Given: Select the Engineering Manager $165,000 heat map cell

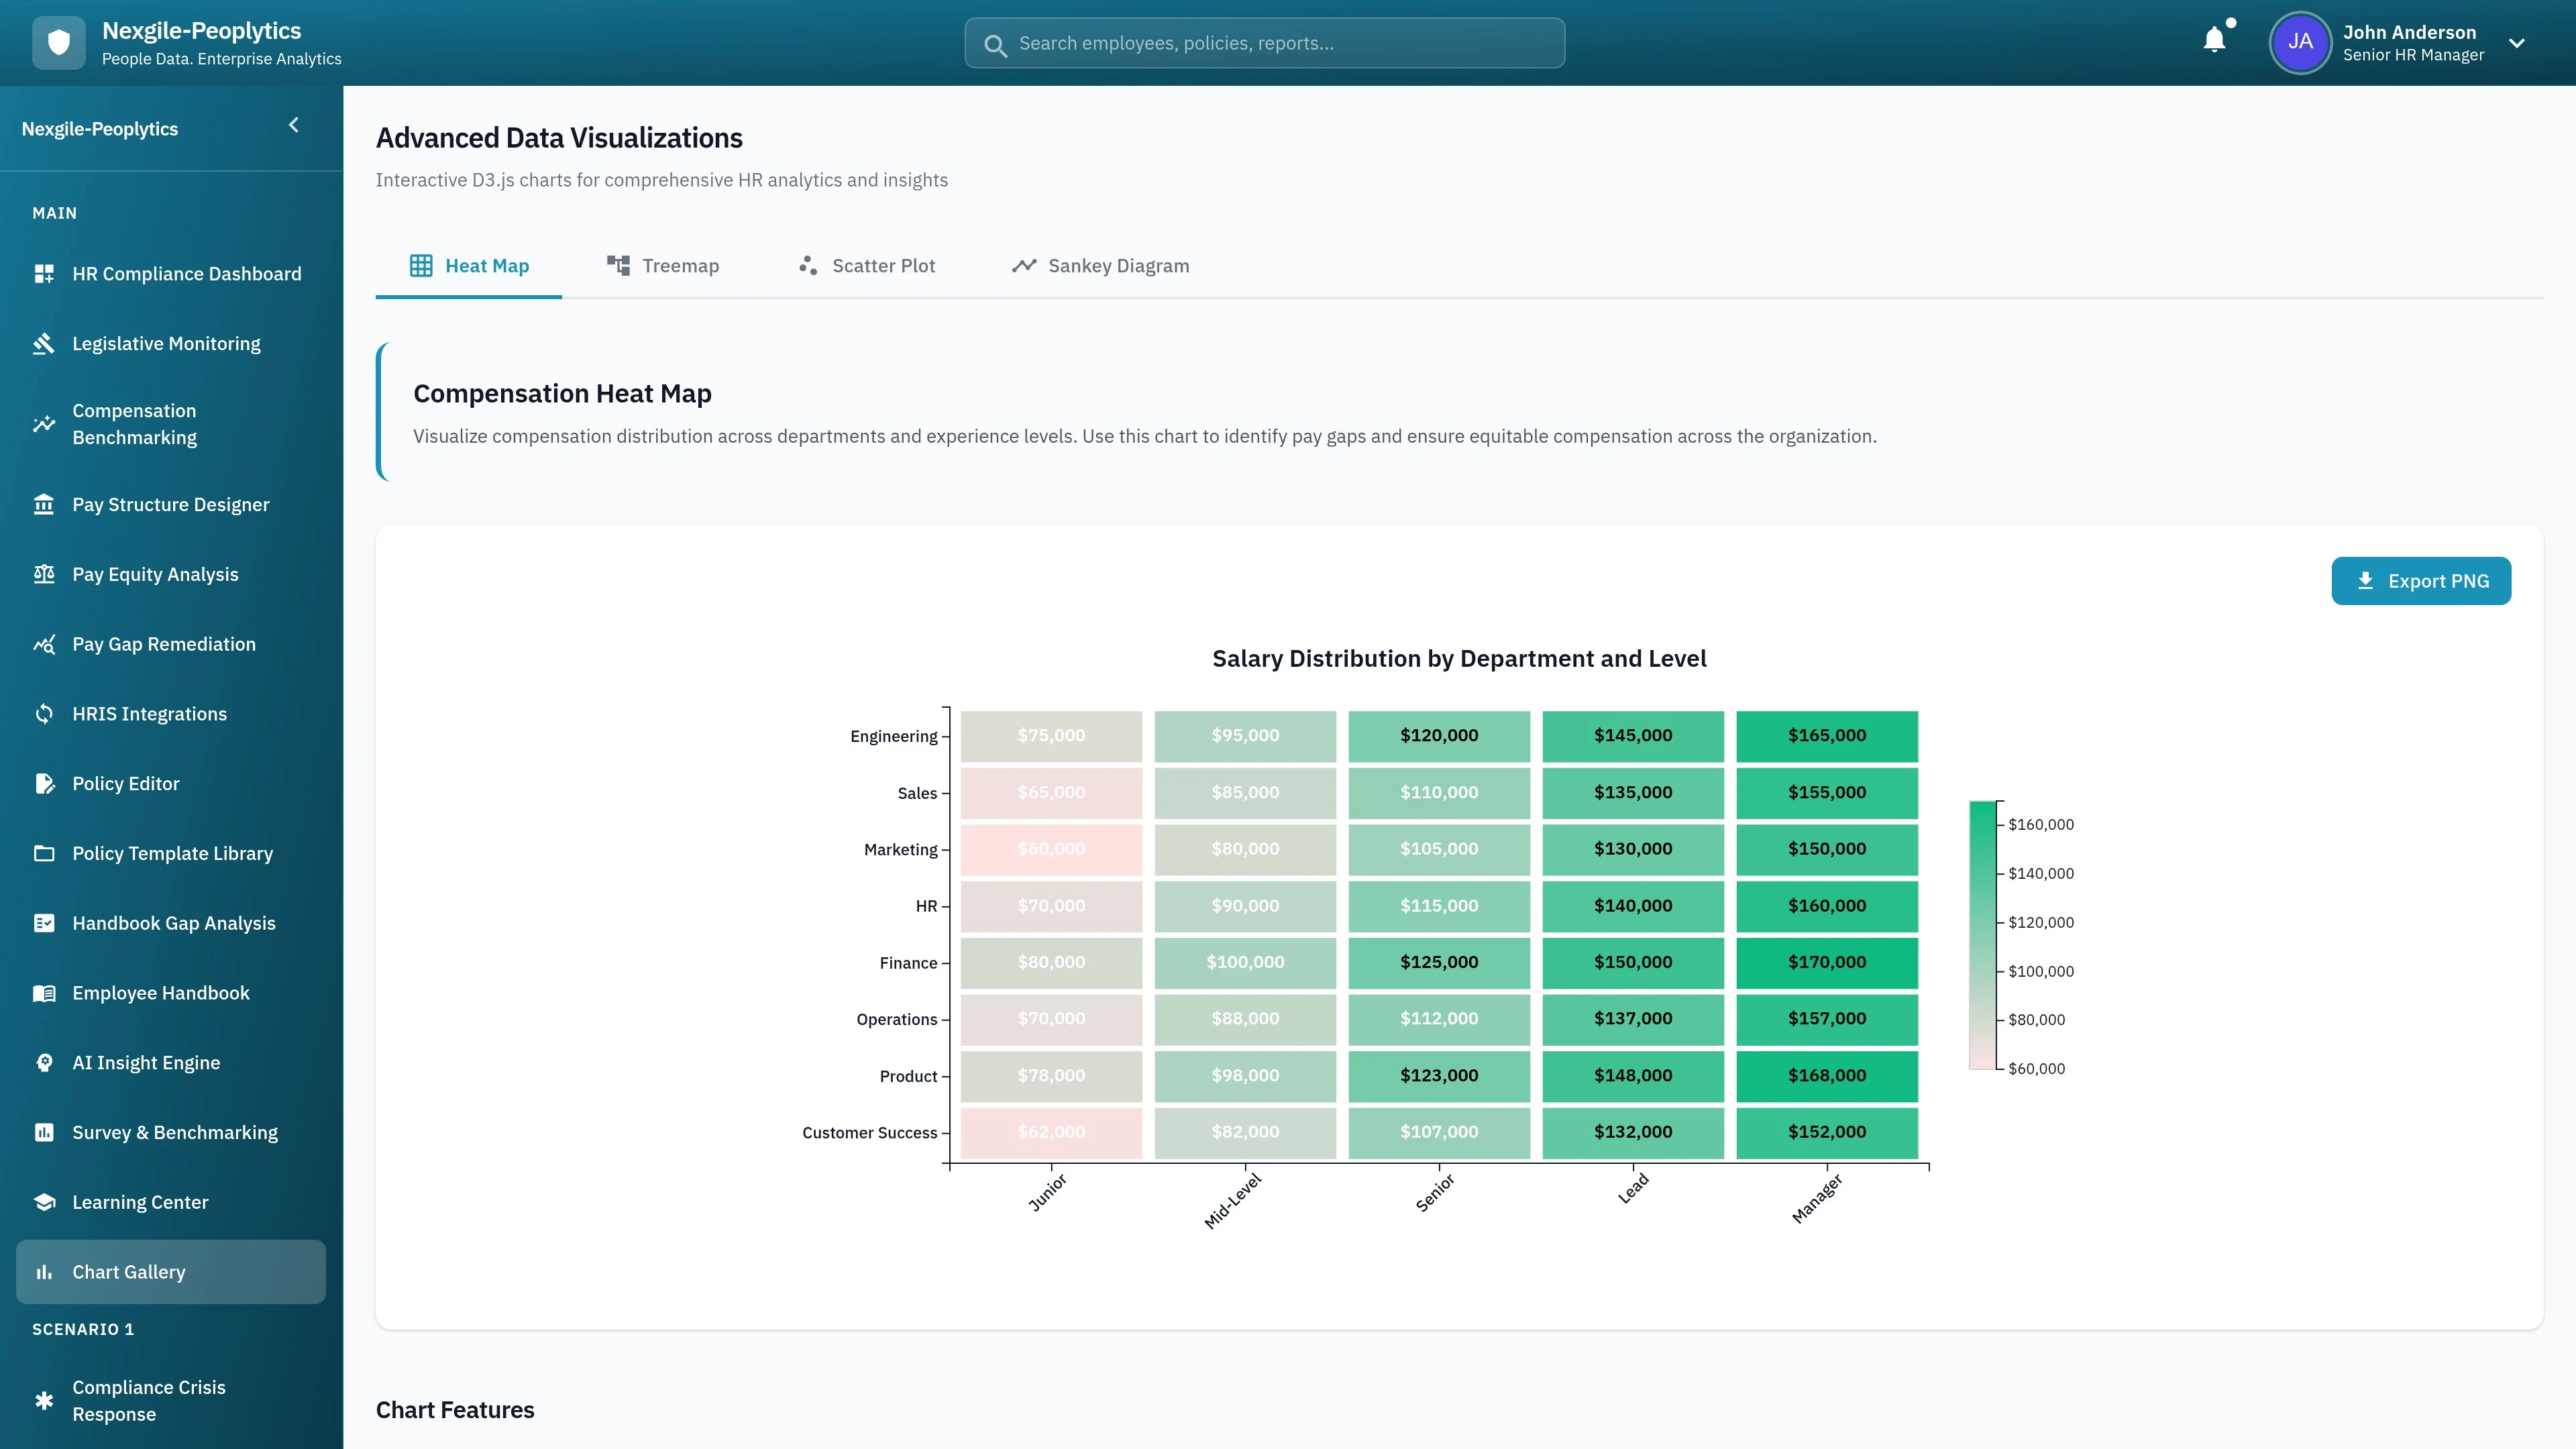Looking at the screenshot, I should click(x=1826, y=735).
